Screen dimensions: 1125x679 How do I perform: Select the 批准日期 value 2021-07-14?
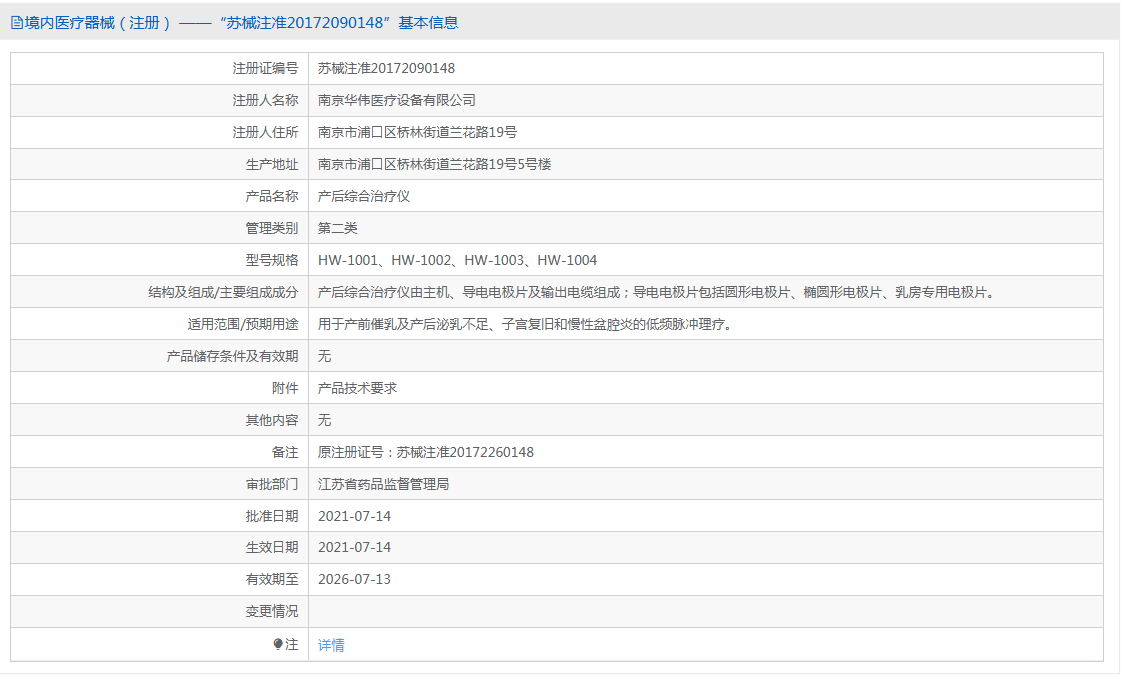[354, 516]
